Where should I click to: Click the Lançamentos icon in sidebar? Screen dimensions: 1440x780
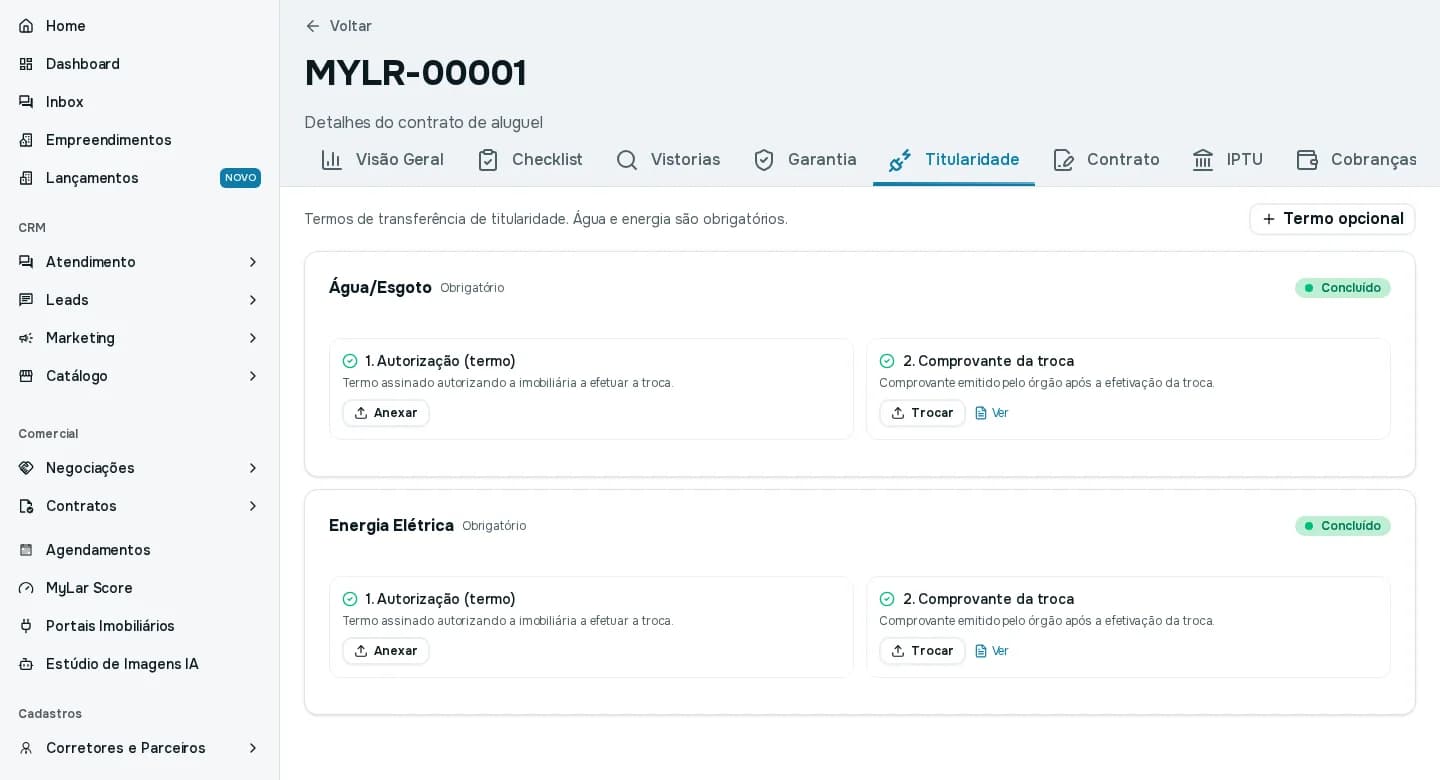pyautogui.click(x=26, y=178)
